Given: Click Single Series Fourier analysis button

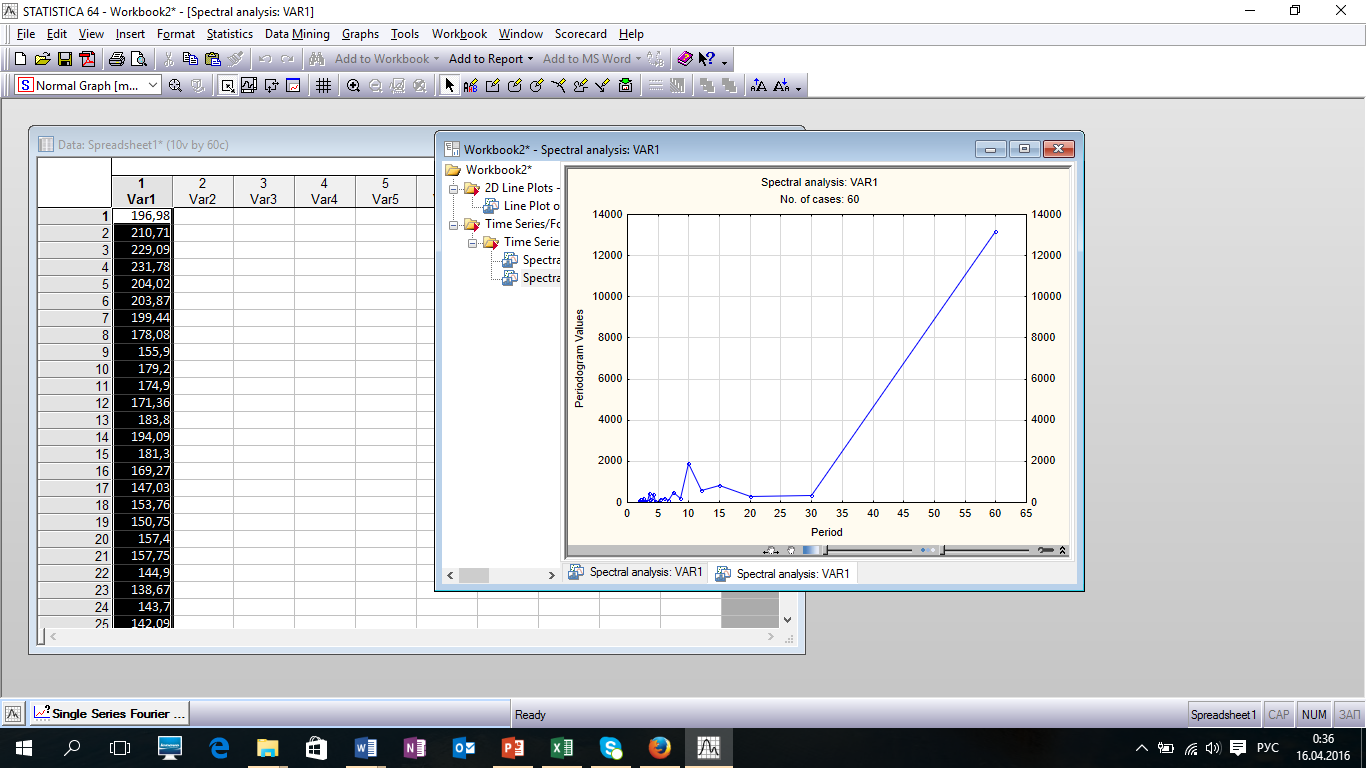Looking at the screenshot, I should coord(109,713).
